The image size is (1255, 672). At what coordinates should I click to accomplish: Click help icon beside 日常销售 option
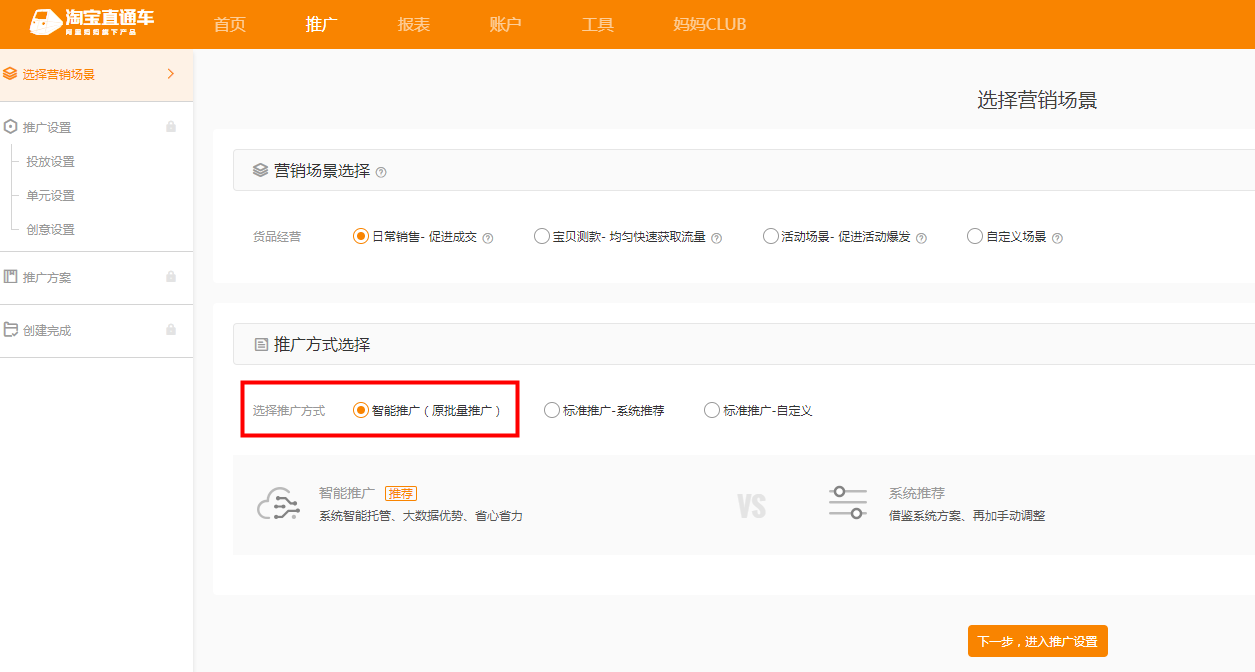pyautogui.click(x=488, y=238)
